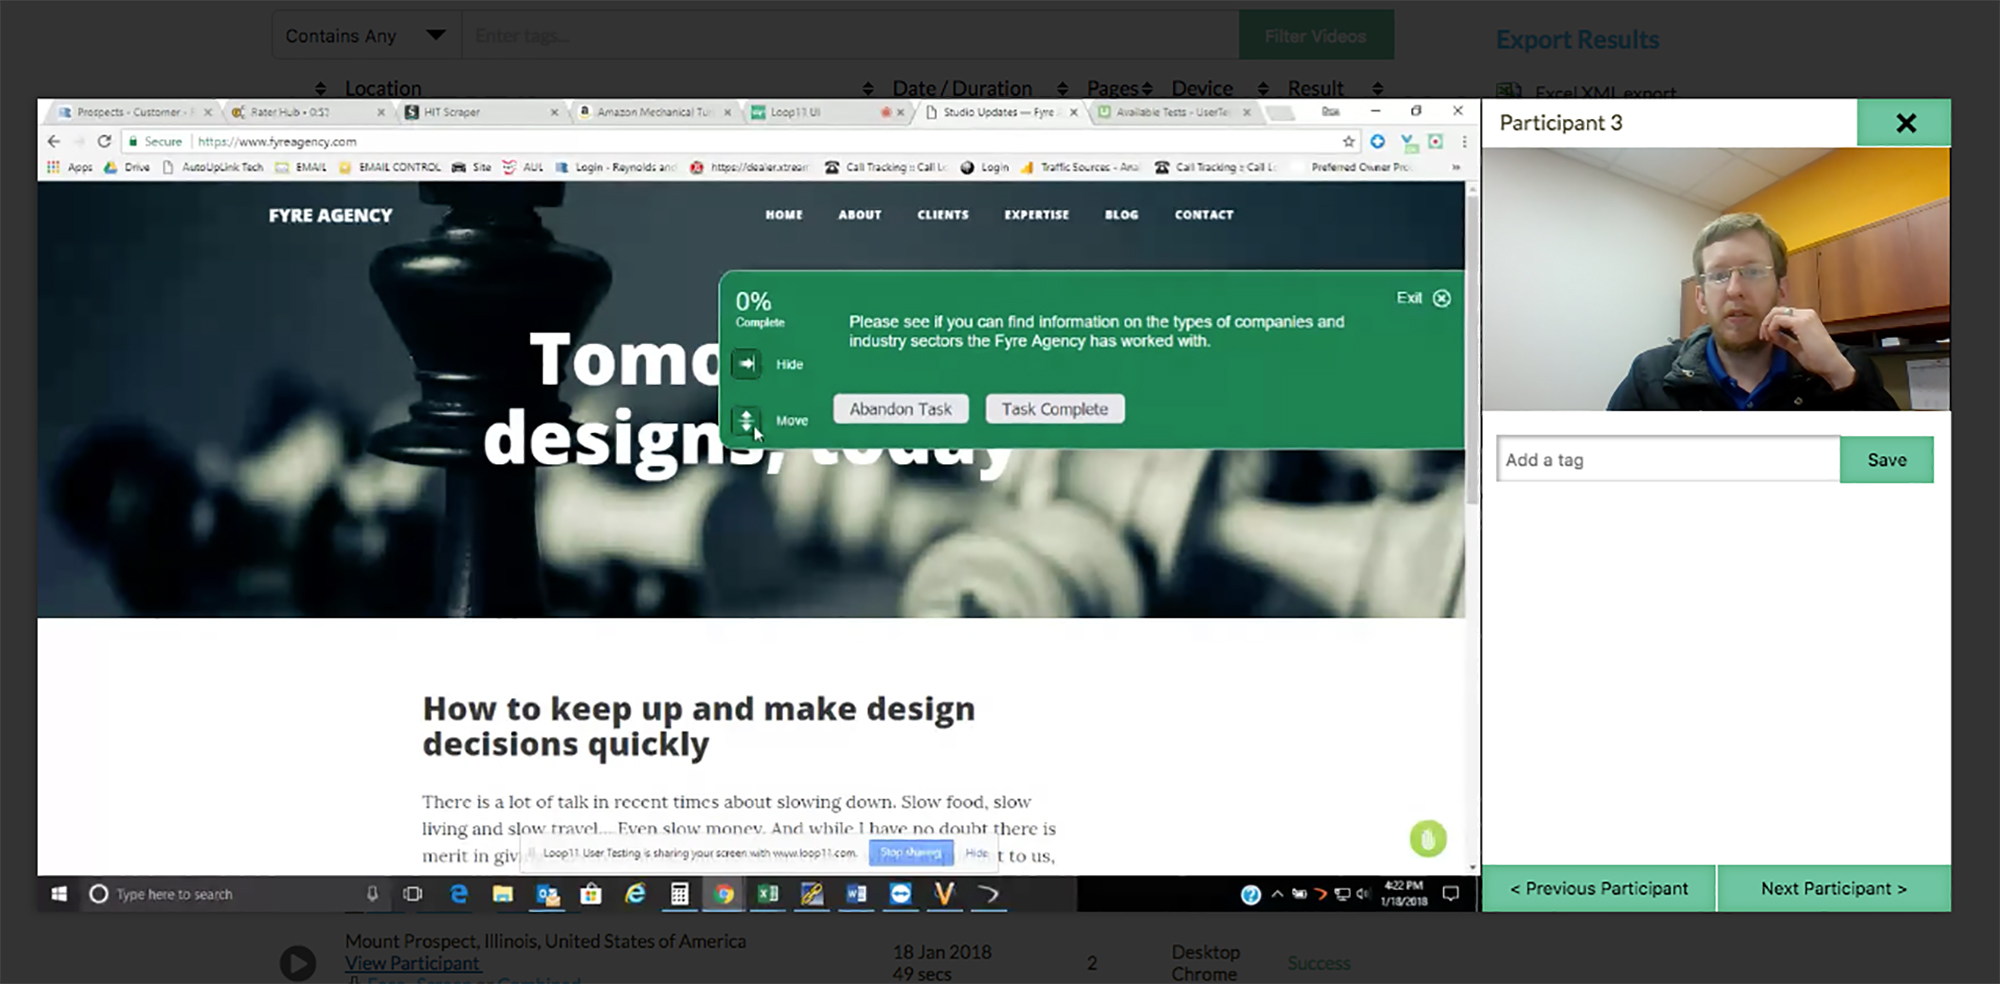Open the Contains Any dropdown in background
Viewport: 2000px width, 984px height.
[x=366, y=36]
